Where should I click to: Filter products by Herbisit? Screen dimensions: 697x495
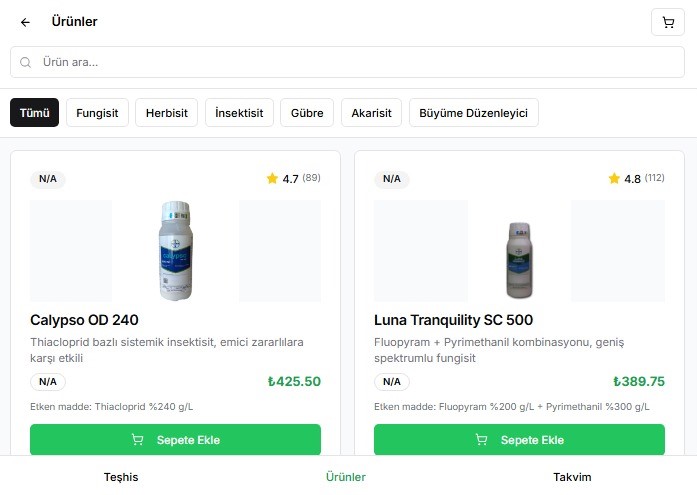tap(167, 113)
